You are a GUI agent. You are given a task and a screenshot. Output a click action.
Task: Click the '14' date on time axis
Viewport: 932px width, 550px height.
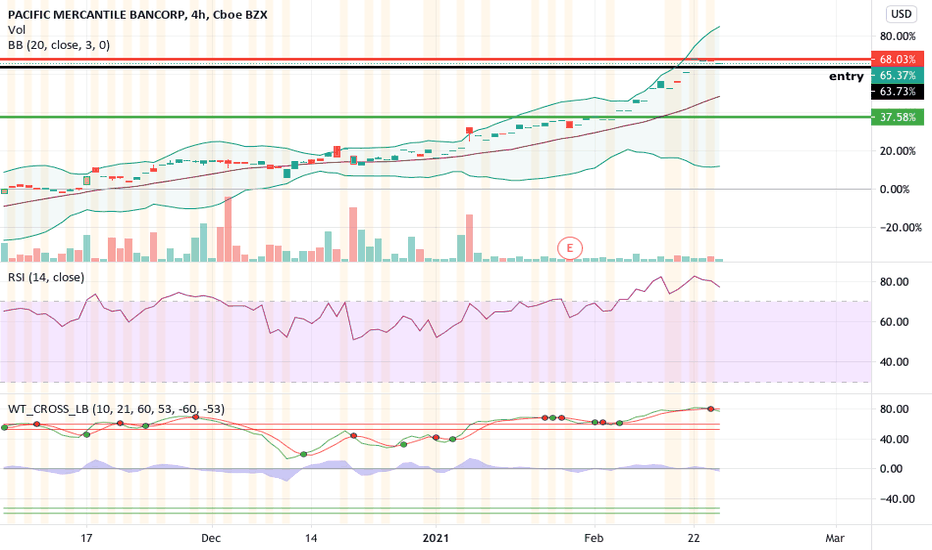tap(311, 538)
